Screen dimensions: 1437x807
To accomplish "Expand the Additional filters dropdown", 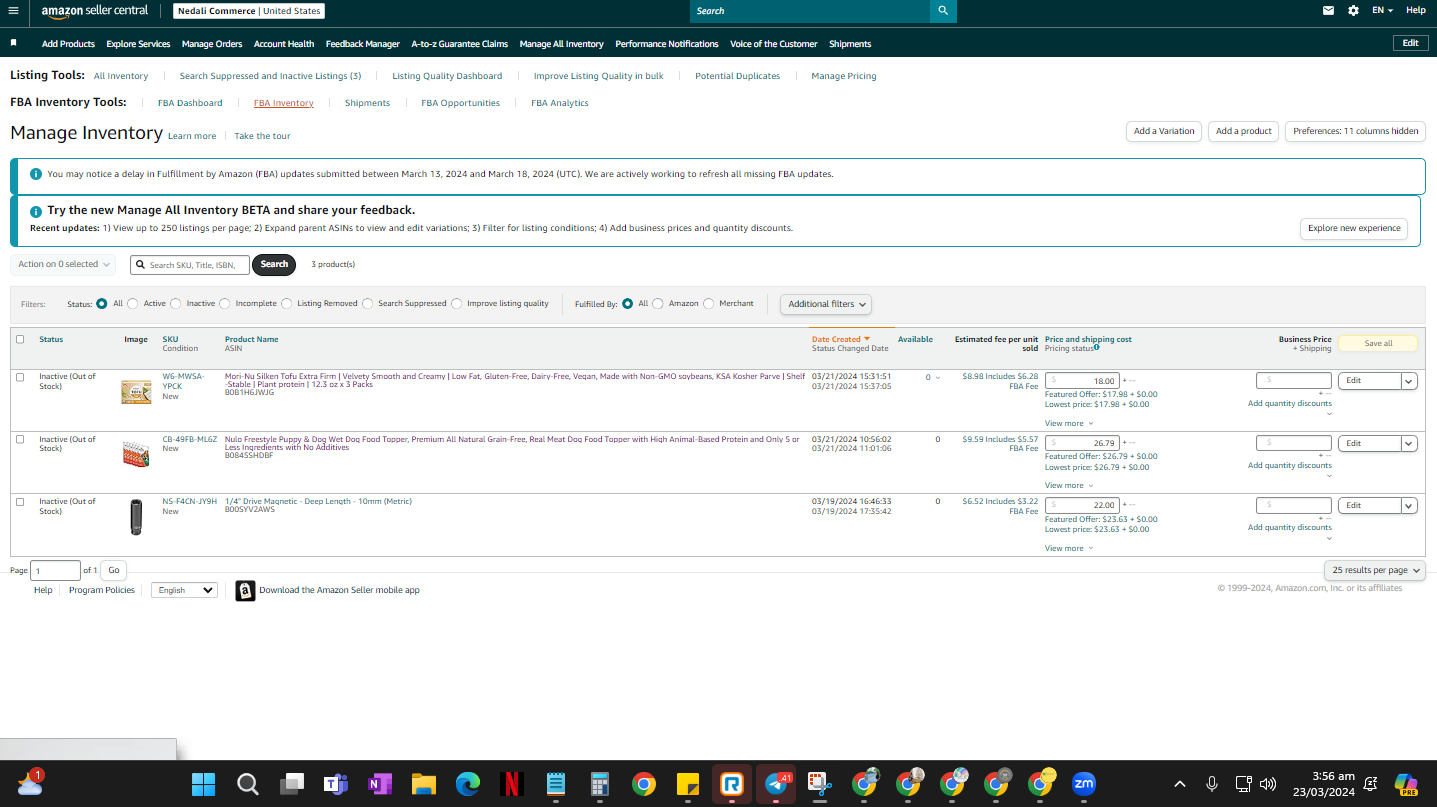I will [x=826, y=304].
